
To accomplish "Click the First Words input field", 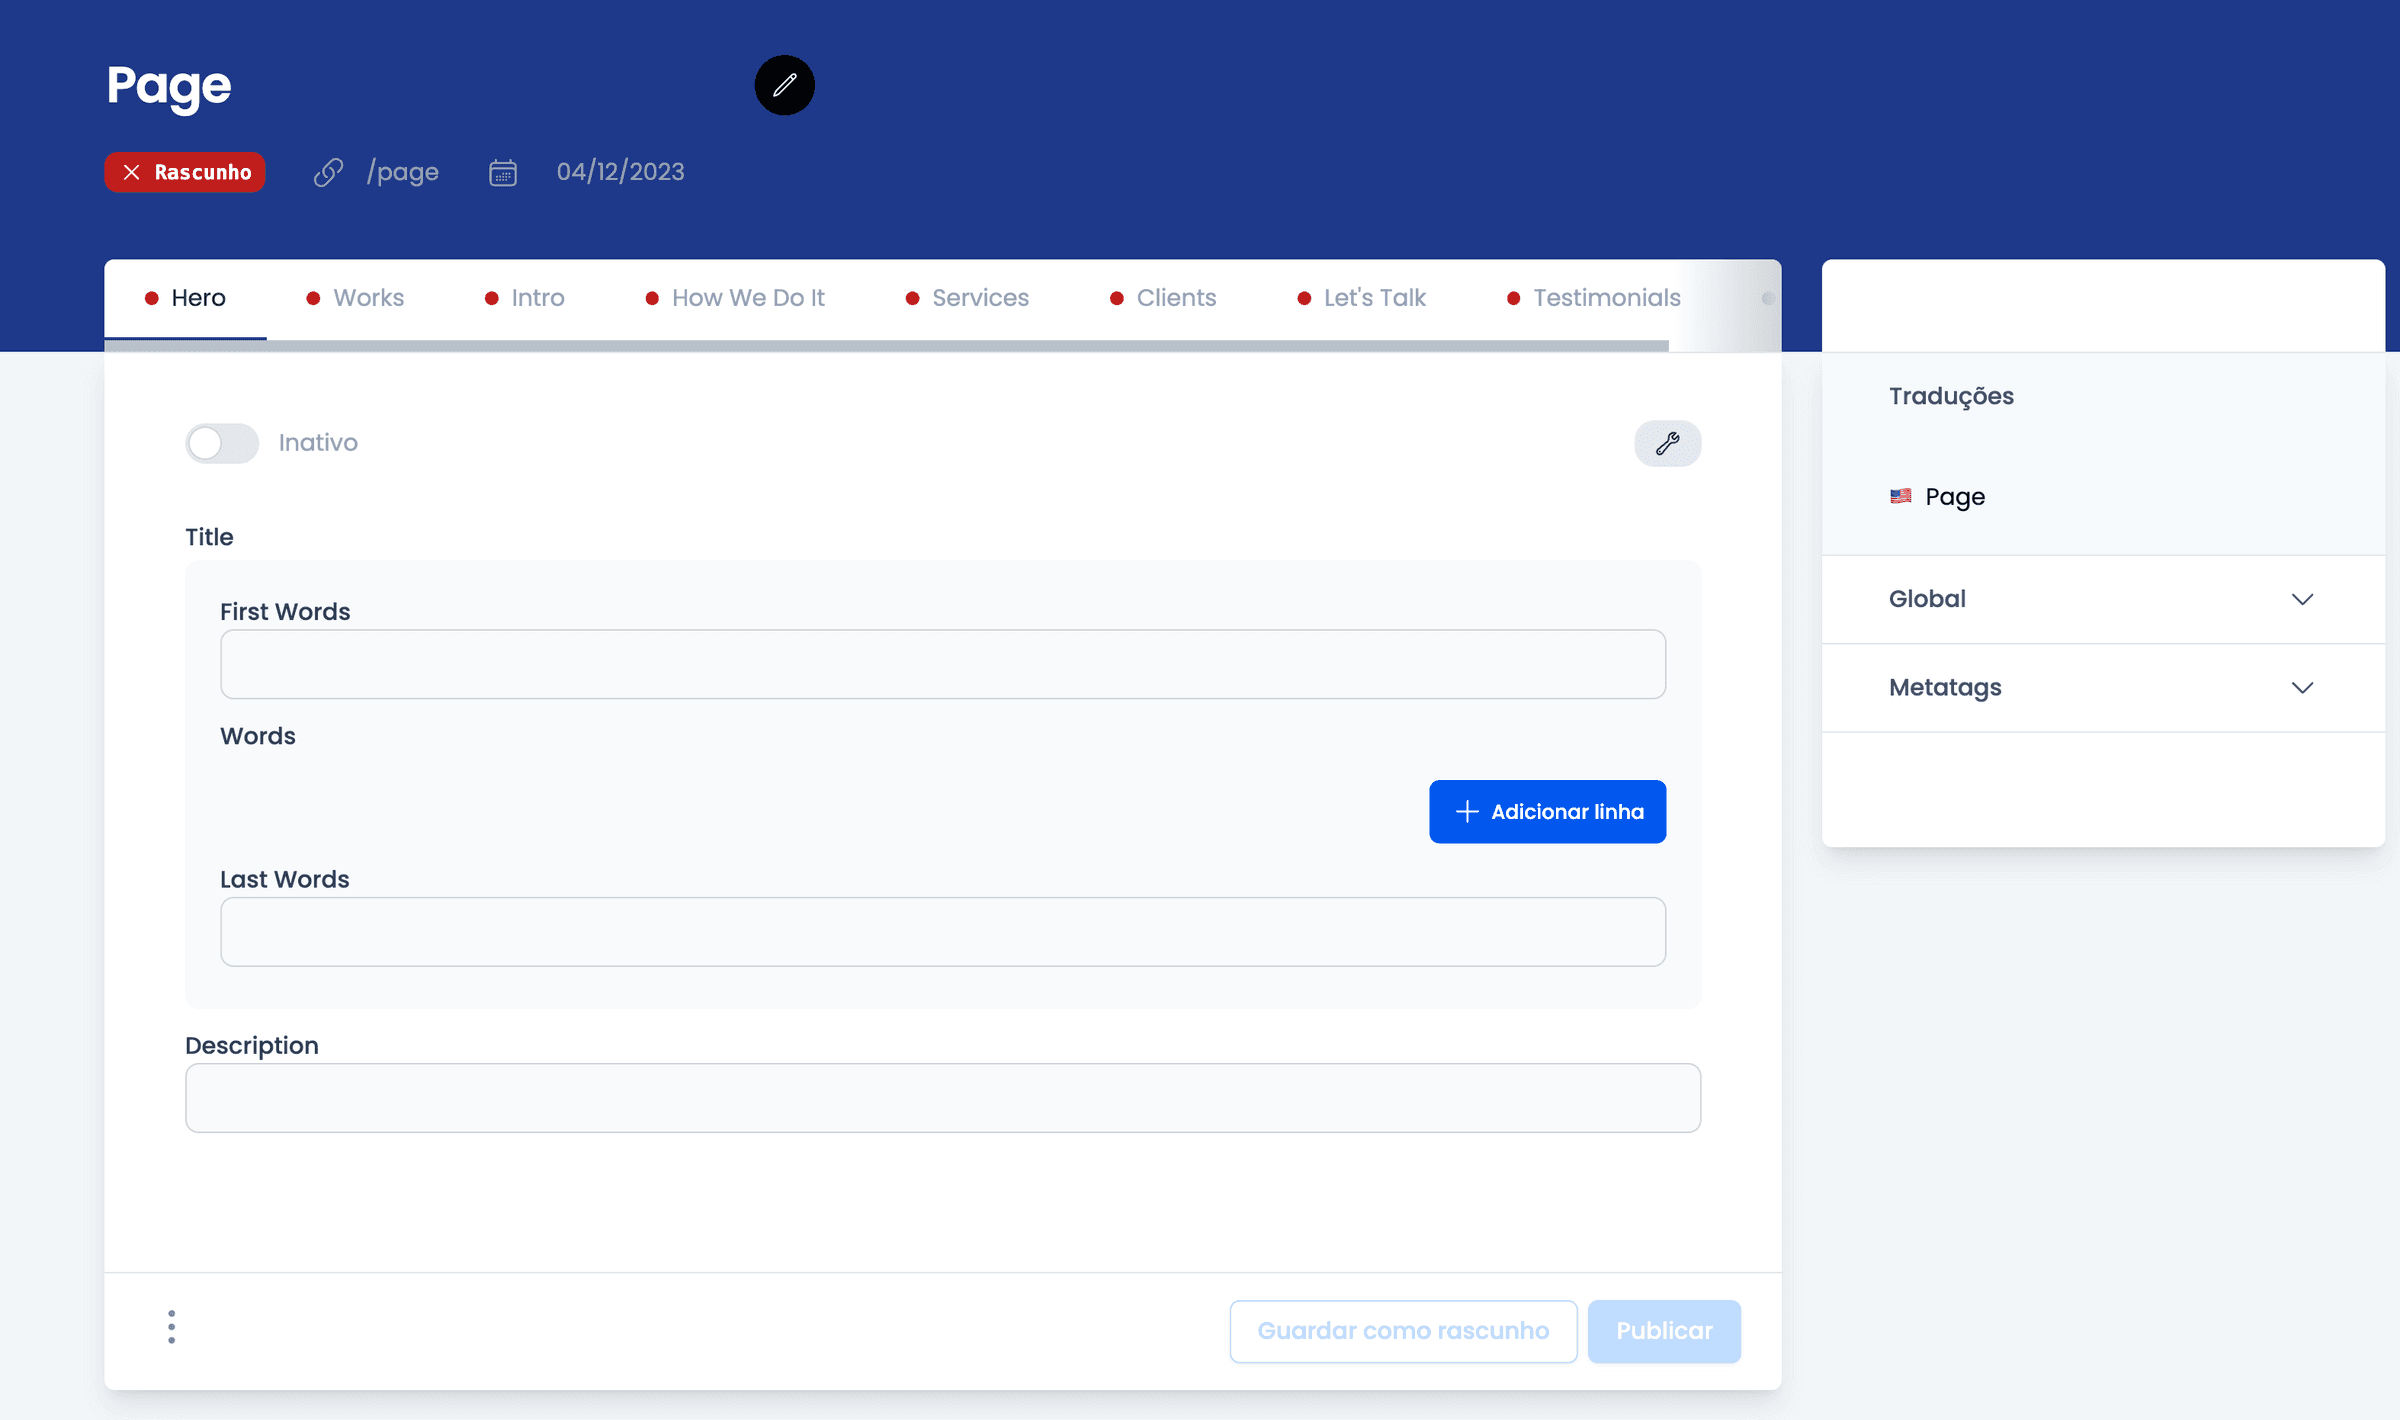I will click(x=942, y=664).
